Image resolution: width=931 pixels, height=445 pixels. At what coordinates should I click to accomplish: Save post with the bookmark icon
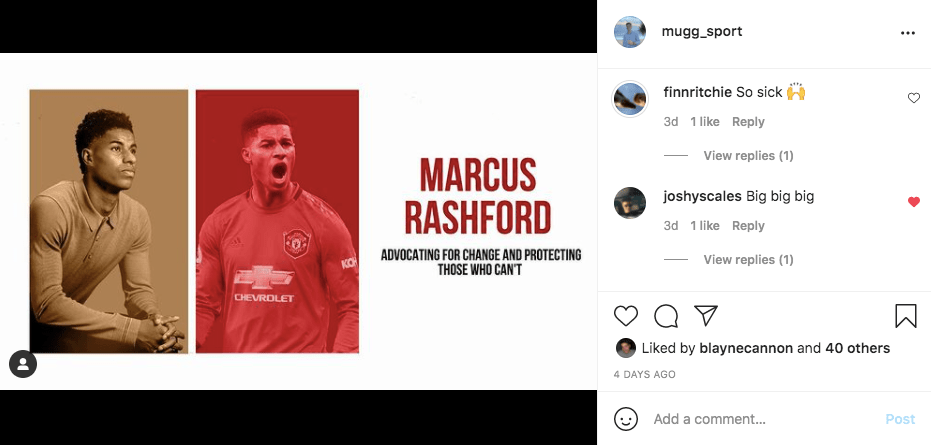[x=905, y=316]
